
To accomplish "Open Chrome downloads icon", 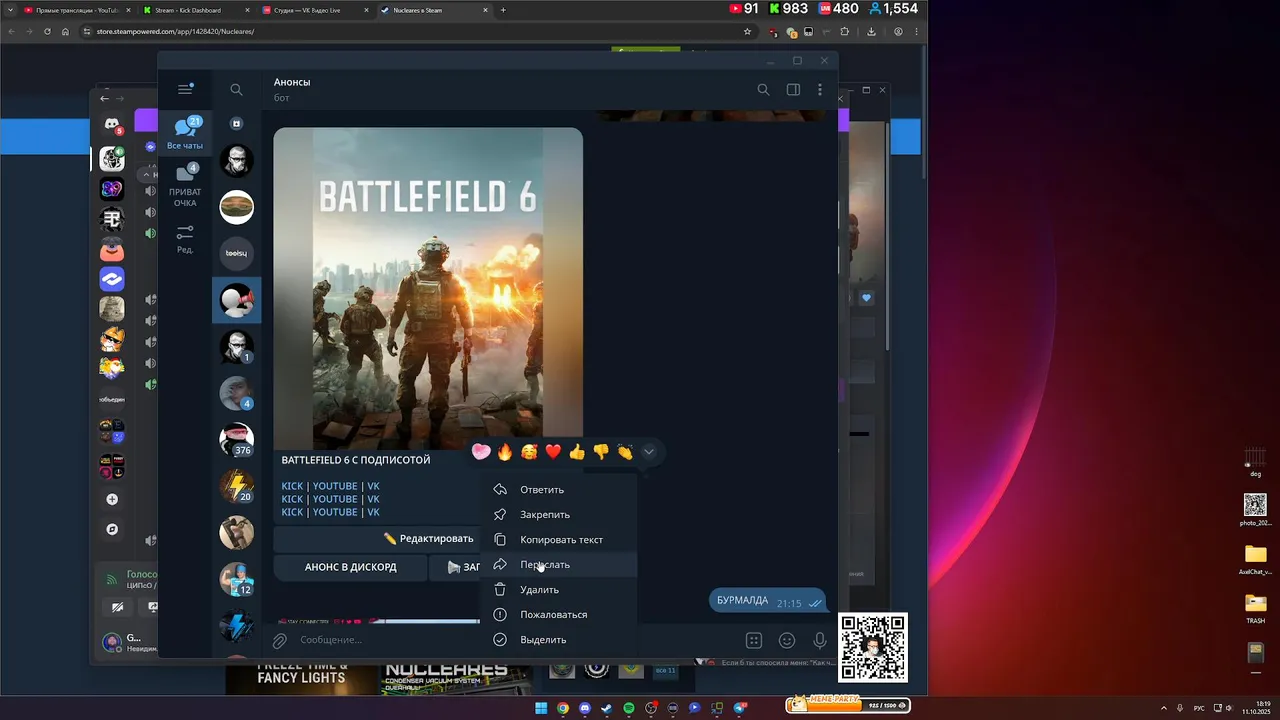I will [x=871, y=31].
